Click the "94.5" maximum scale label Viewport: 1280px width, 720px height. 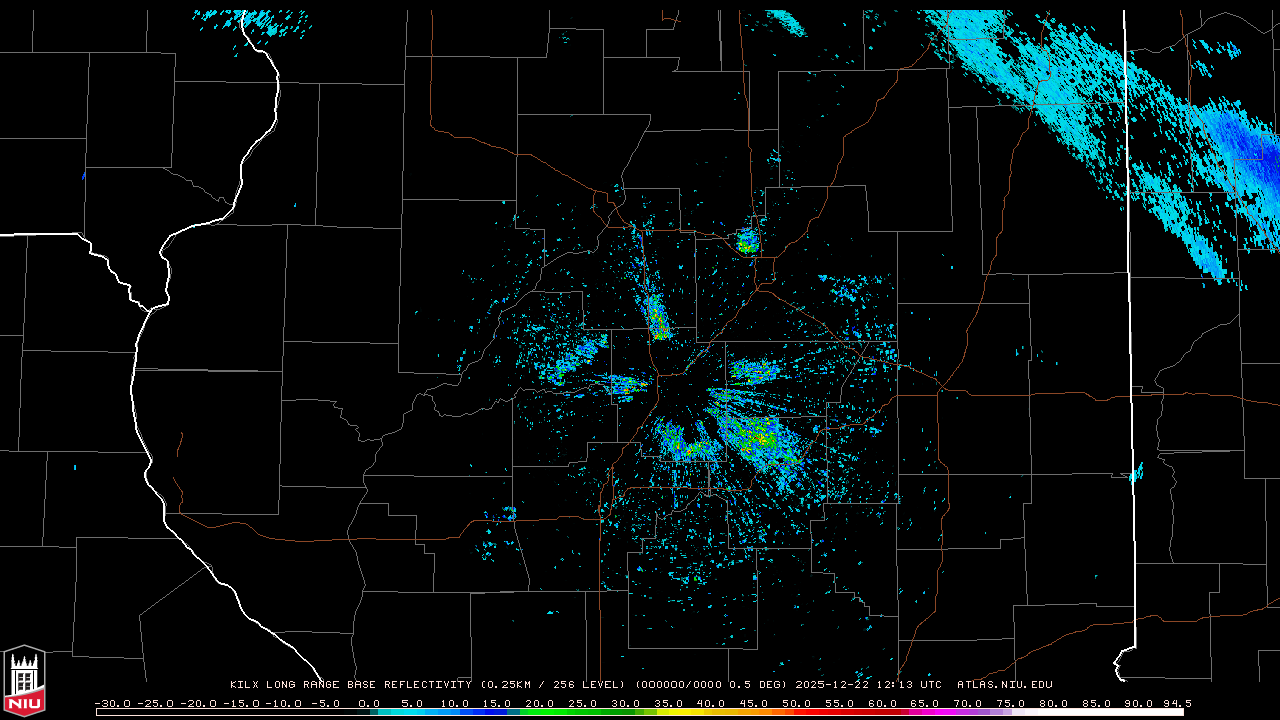(1178, 703)
